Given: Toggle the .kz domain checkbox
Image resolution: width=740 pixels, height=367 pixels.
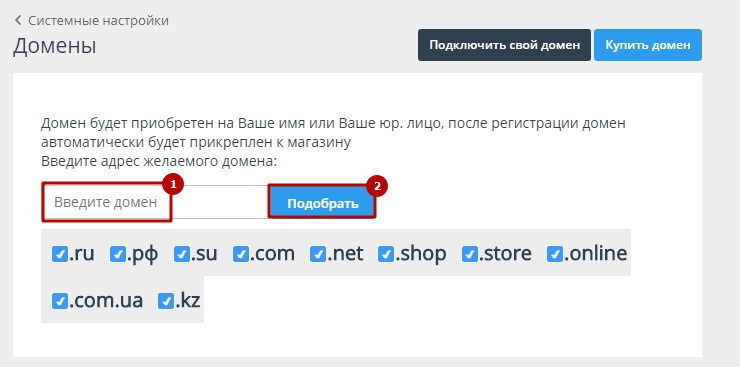Looking at the screenshot, I should pyautogui.click(x=166, y=300).
